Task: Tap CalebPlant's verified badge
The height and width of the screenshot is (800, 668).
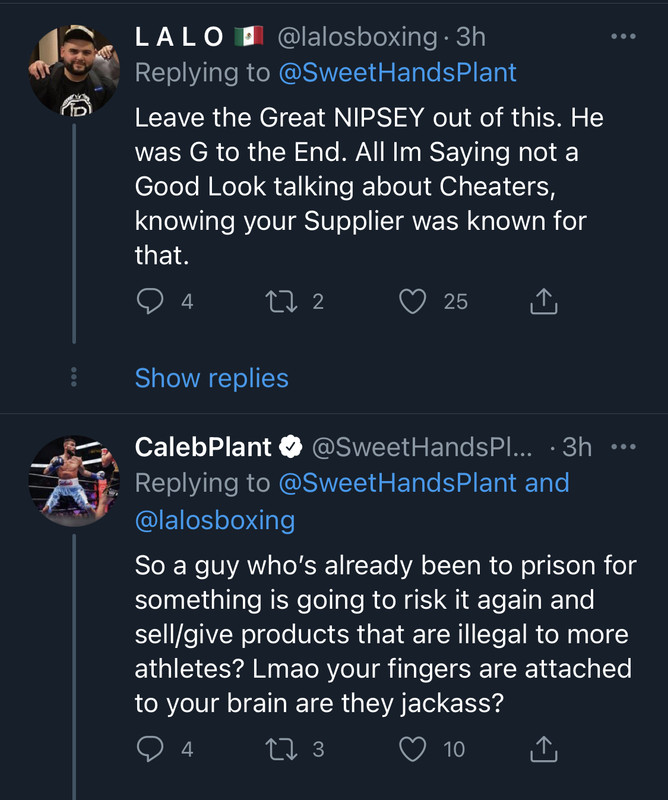Action: point(291,447)
